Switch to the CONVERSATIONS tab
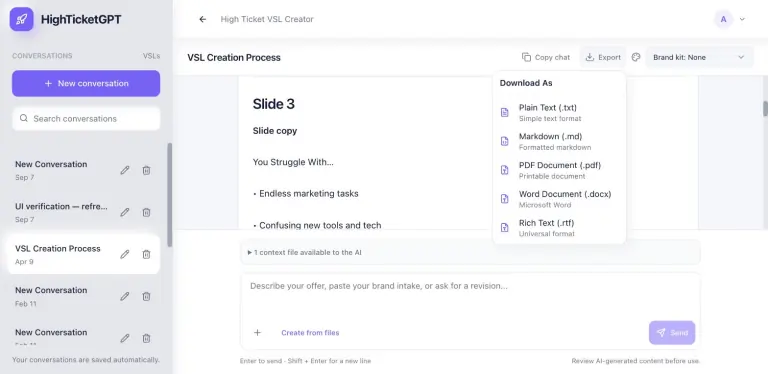Image resolution: width=768 pixels, height=374 pixels. click(x=42, y=56)
